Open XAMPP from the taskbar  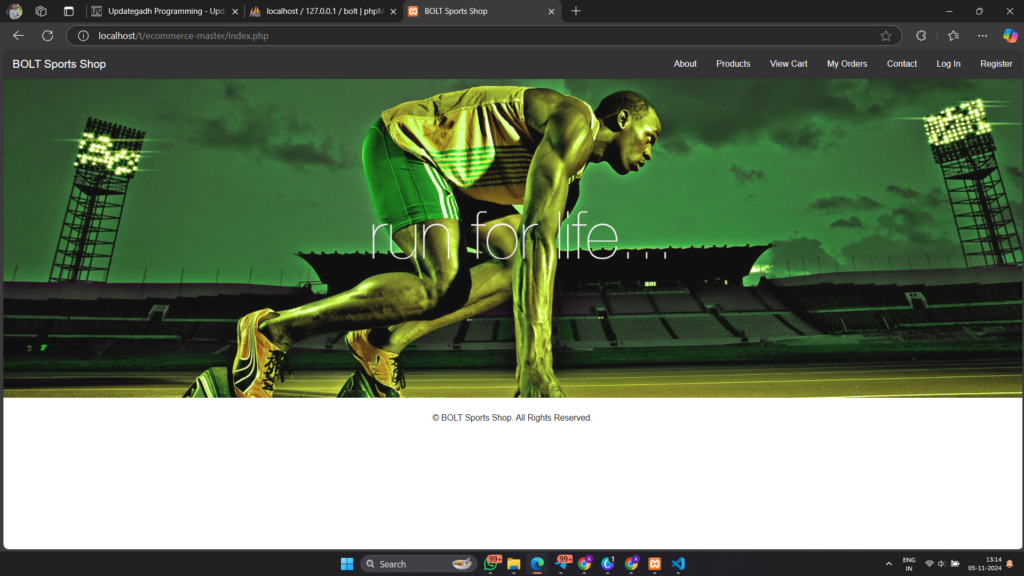click(654, 564)
